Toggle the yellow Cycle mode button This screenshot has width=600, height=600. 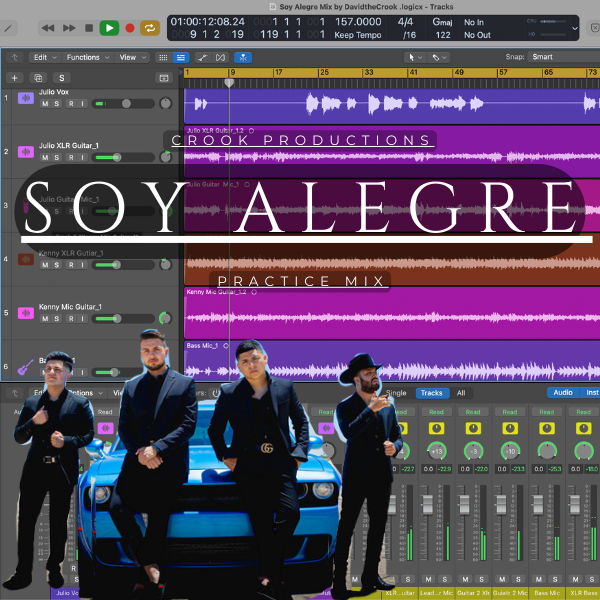[x=150, y=28]
